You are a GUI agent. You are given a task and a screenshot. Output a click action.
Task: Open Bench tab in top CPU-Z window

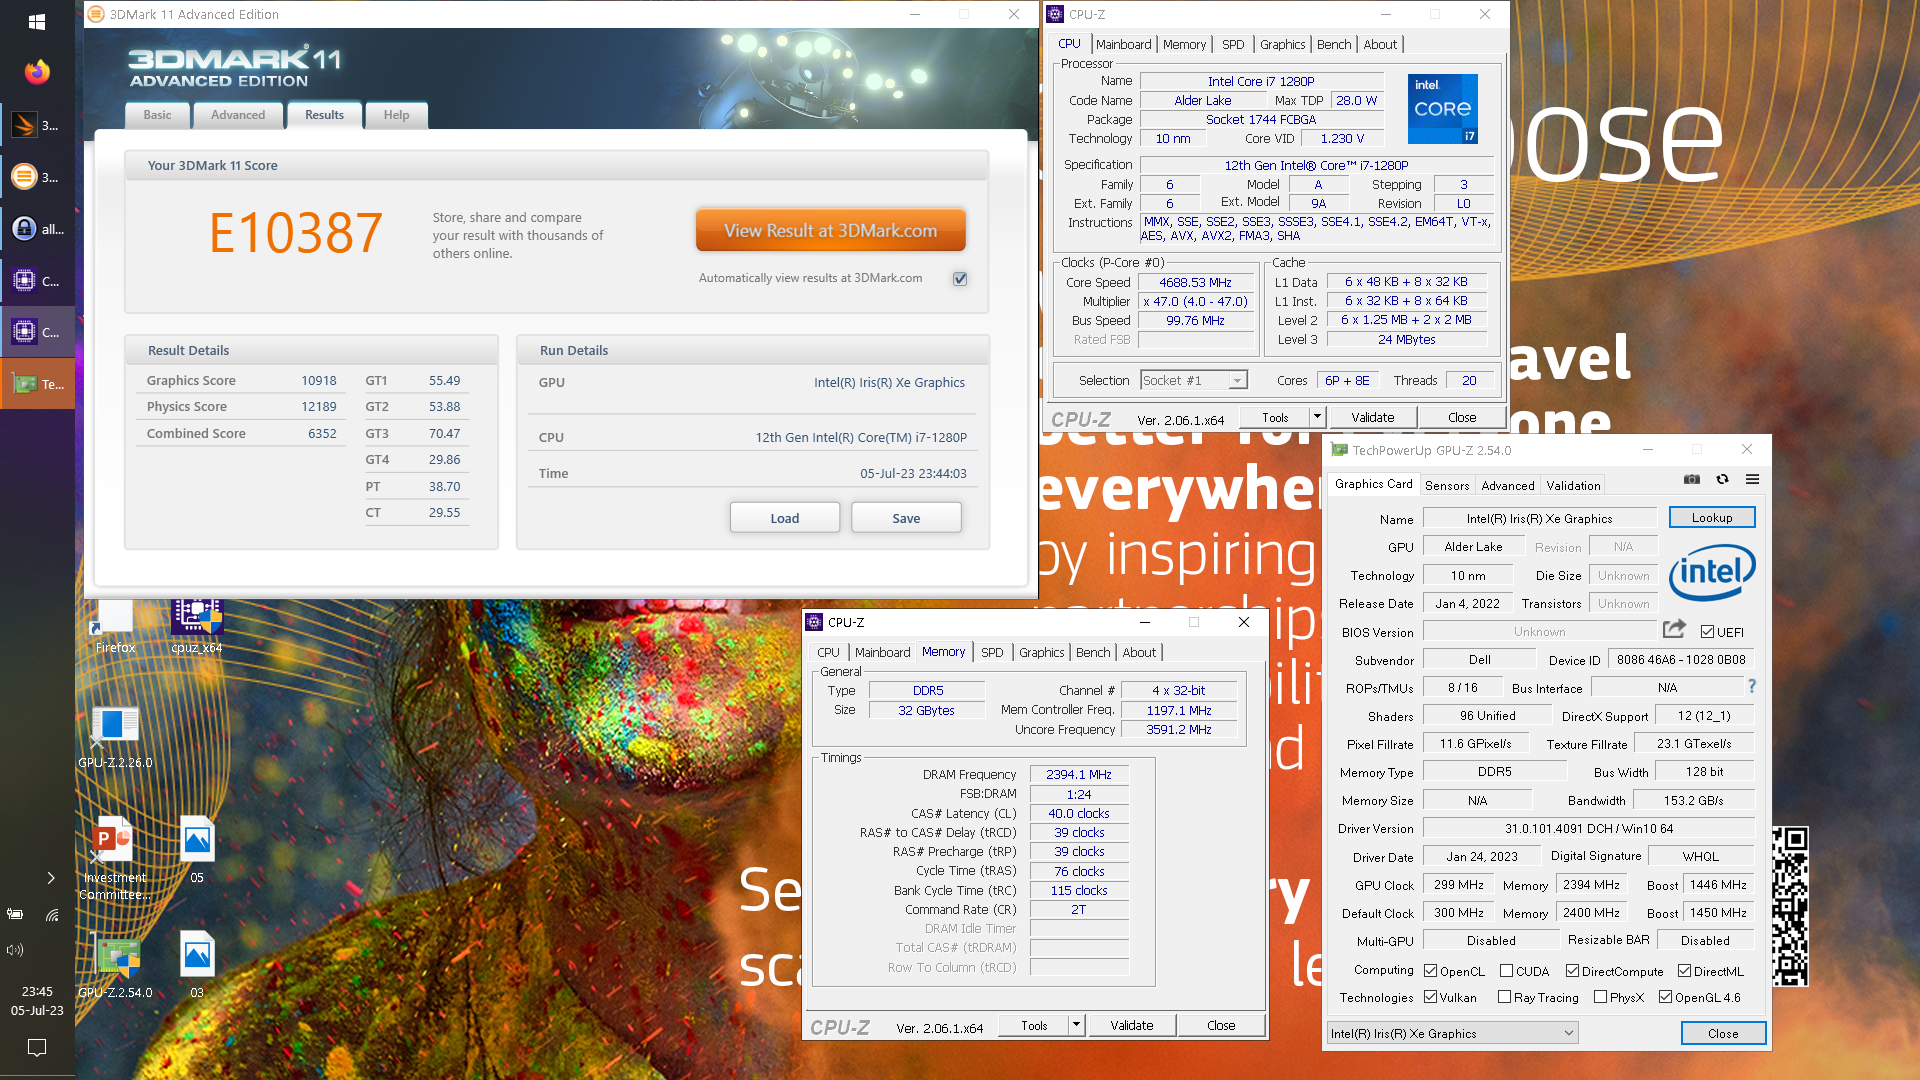pyautogui.click(x=1334, y=44)
